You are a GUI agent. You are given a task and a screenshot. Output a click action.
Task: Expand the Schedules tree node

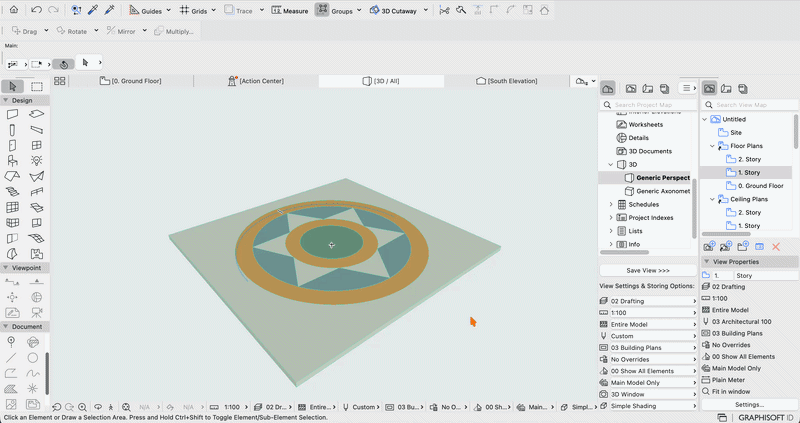click(611, 205)
